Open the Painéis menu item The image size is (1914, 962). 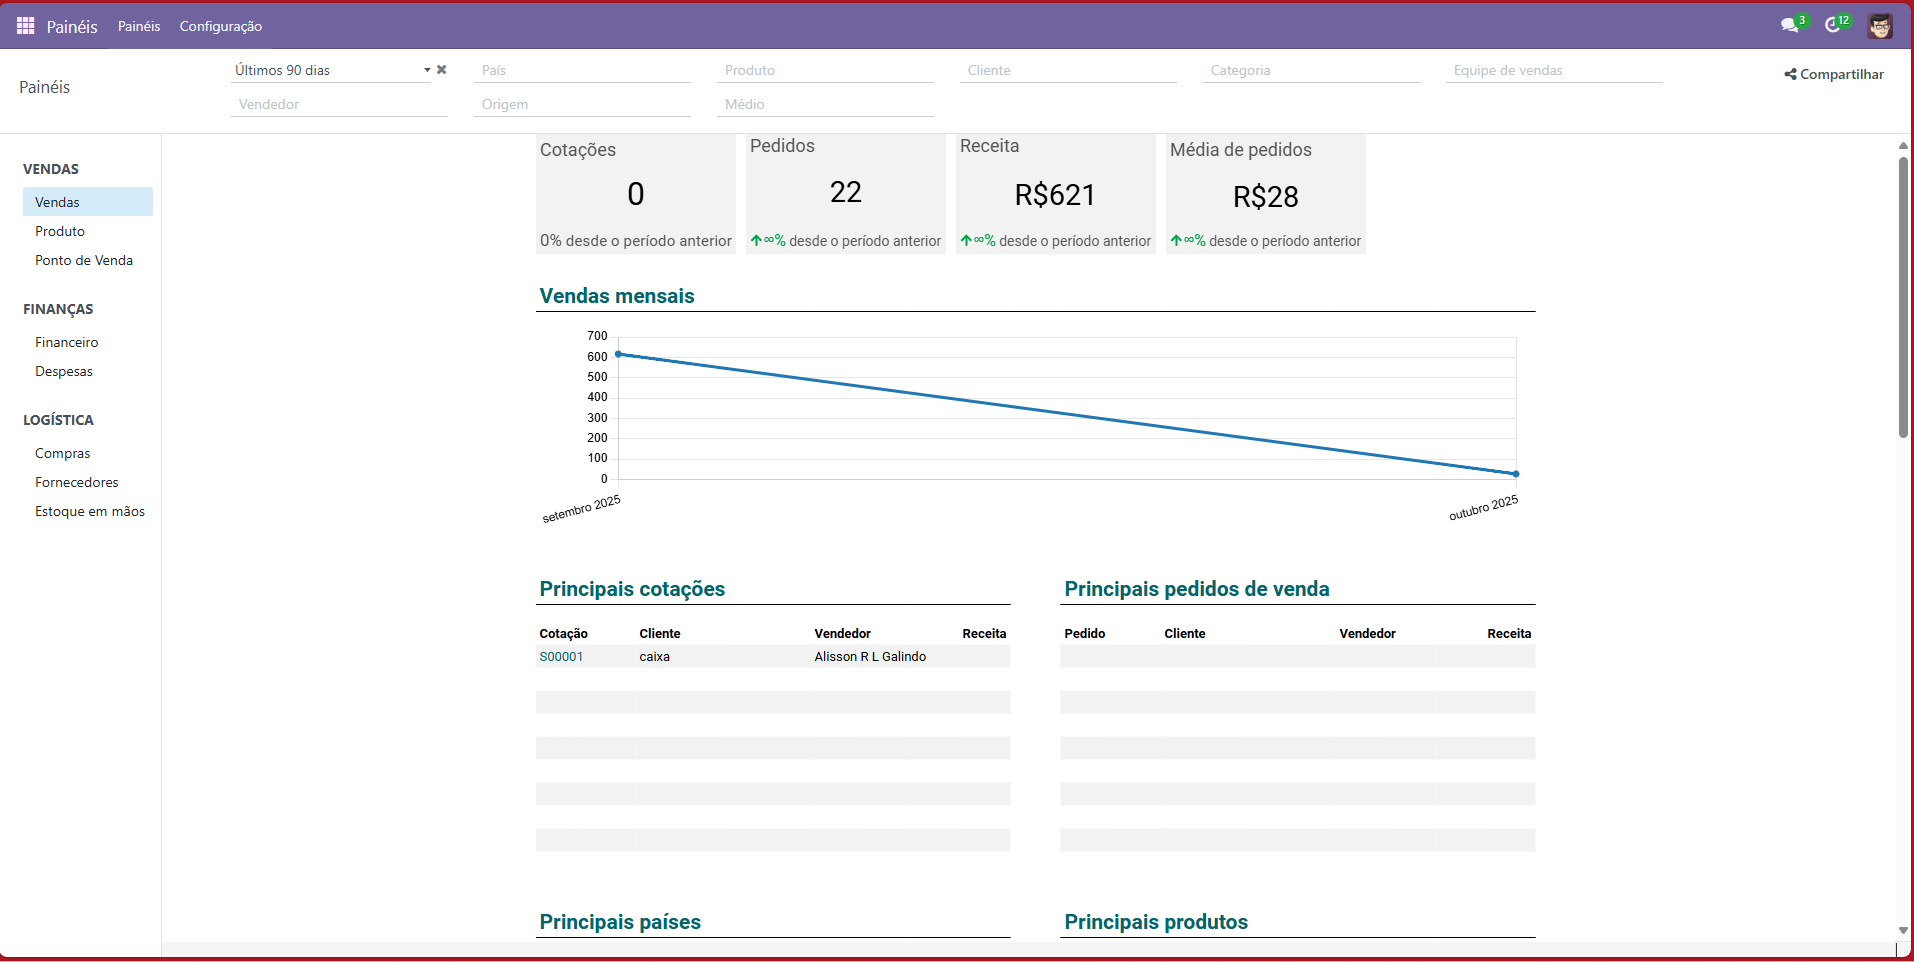[138, 26]
